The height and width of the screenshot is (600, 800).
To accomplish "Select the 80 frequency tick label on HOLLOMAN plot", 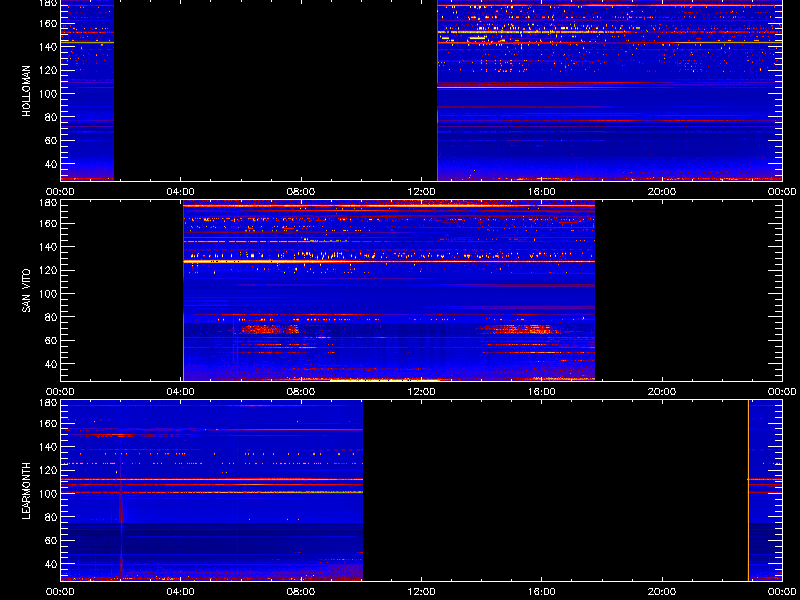I will coord(53,117).
